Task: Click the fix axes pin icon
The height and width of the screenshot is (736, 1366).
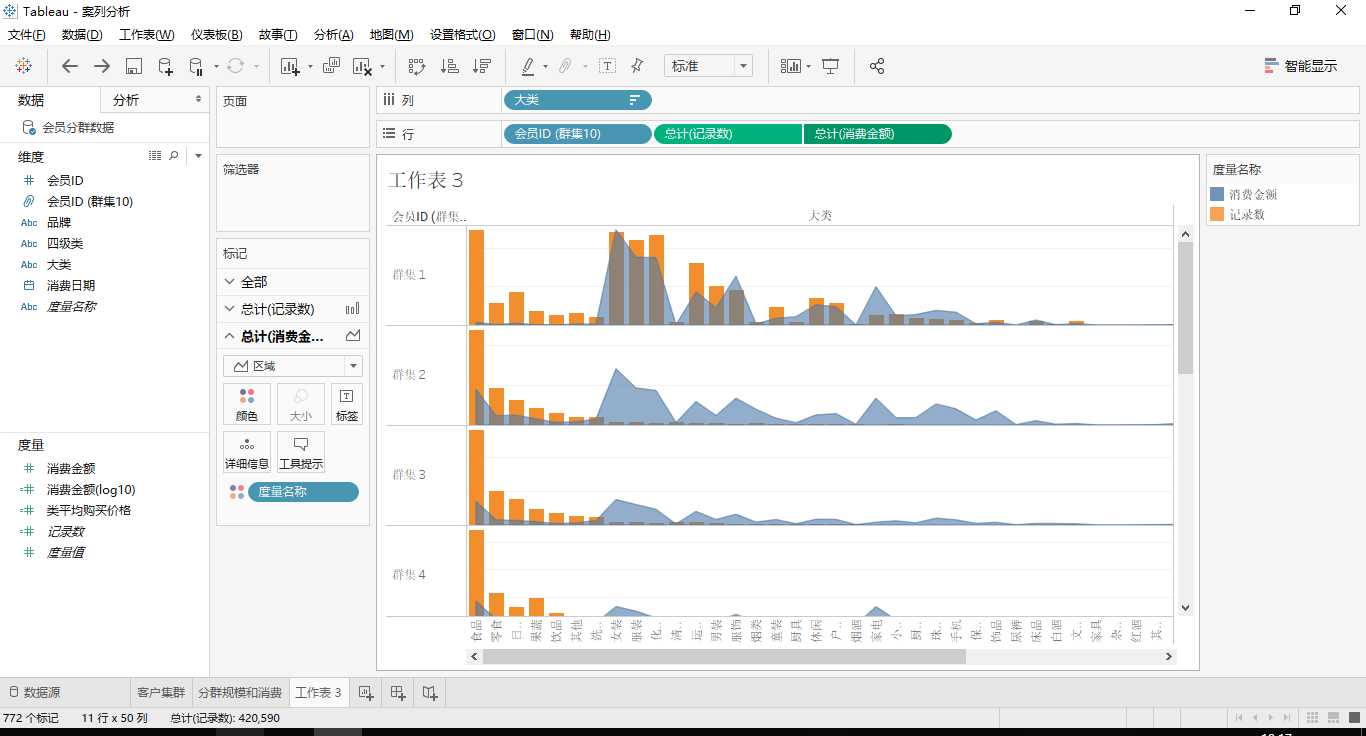Action: point(637,66)
